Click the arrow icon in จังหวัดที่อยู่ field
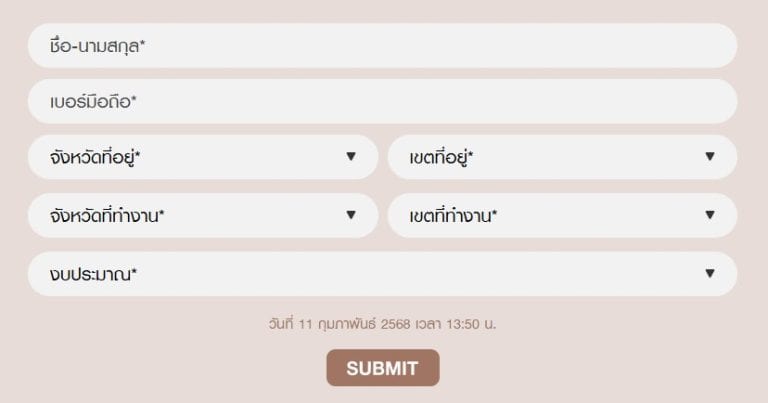The width and height of the screenshot is (768, 403). 351,156
